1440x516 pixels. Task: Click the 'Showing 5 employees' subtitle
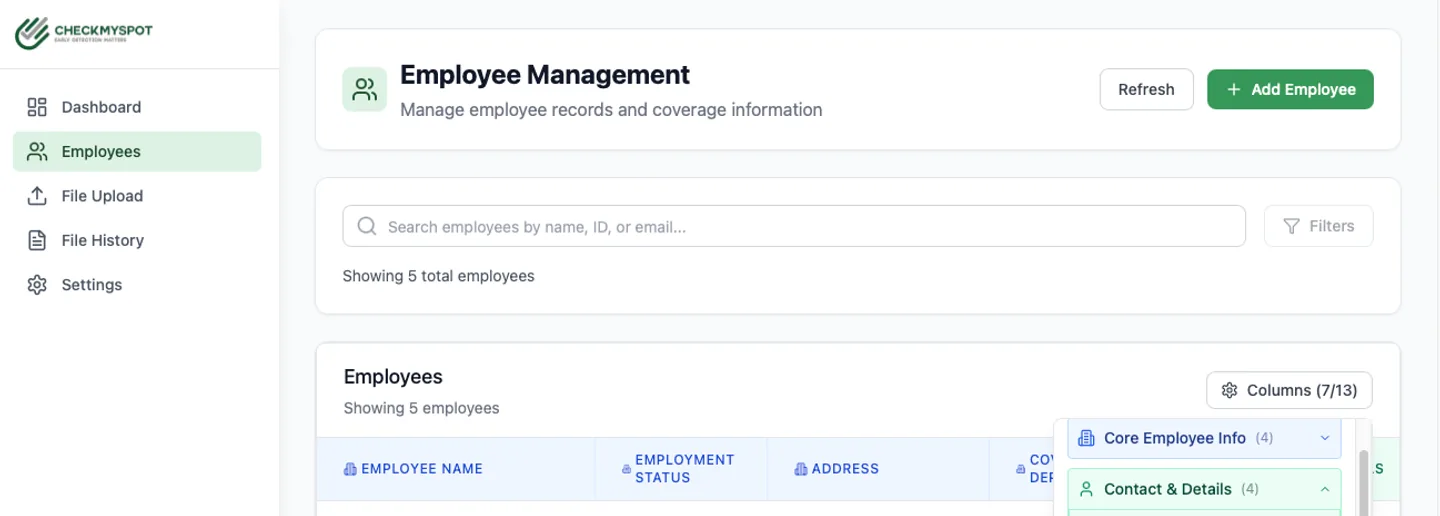421,408
